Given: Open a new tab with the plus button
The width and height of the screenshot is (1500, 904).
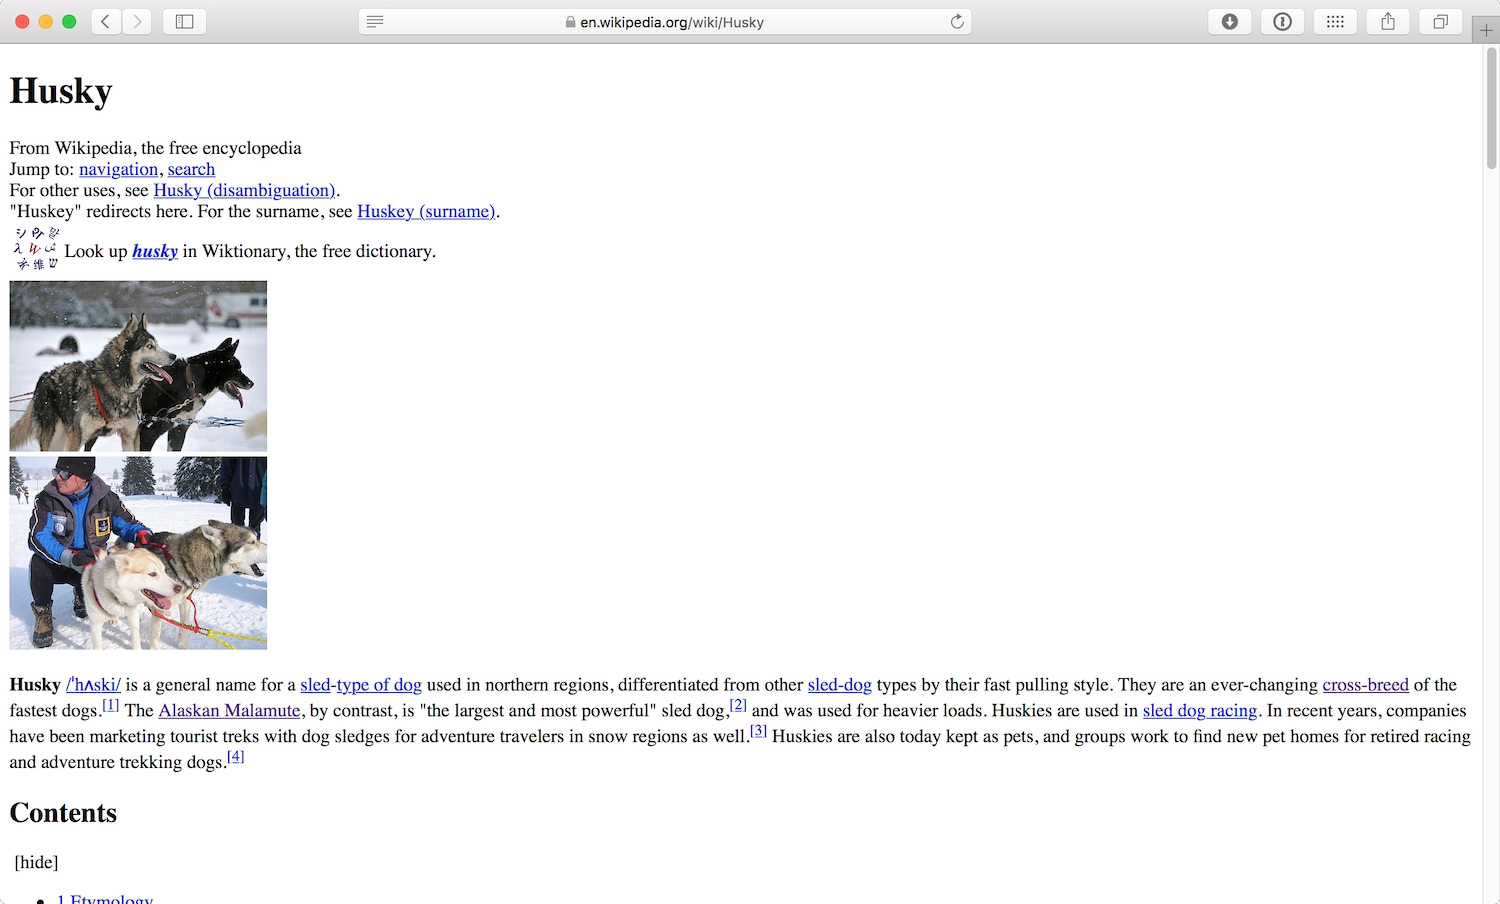Looking at the screenshot, I should click(x=1487, y=29).
